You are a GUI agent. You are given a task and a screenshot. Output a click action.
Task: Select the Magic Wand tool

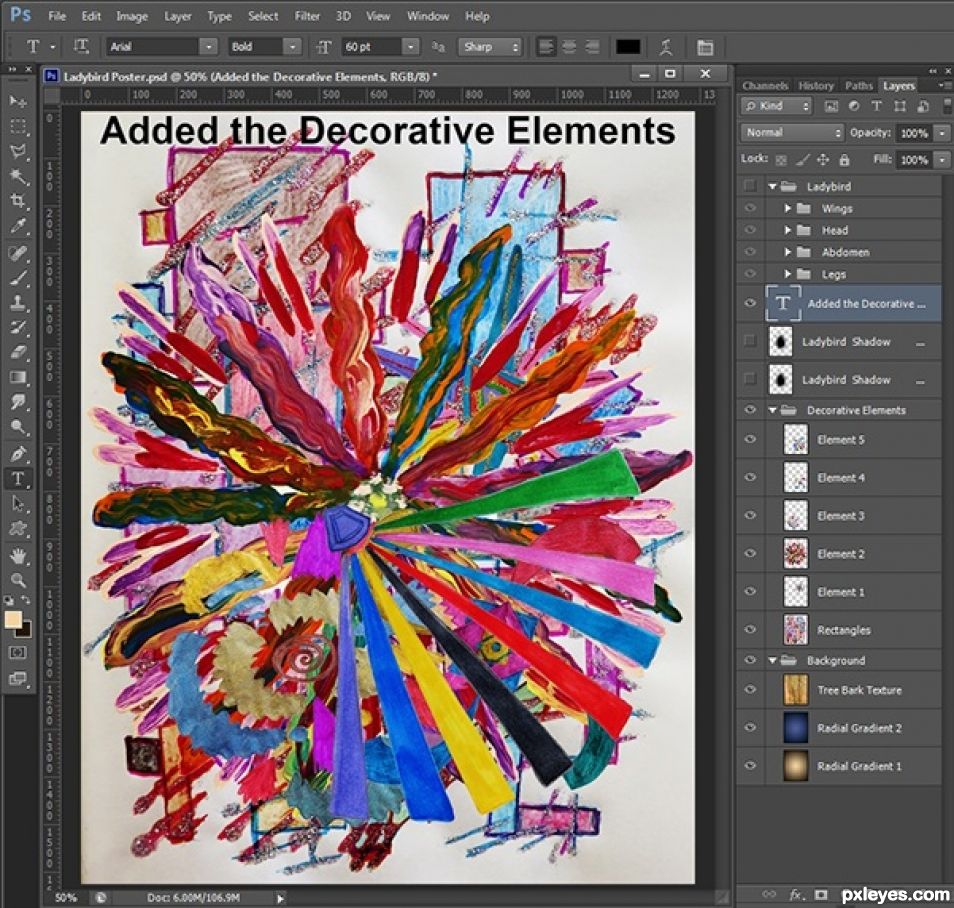(18, 176)
